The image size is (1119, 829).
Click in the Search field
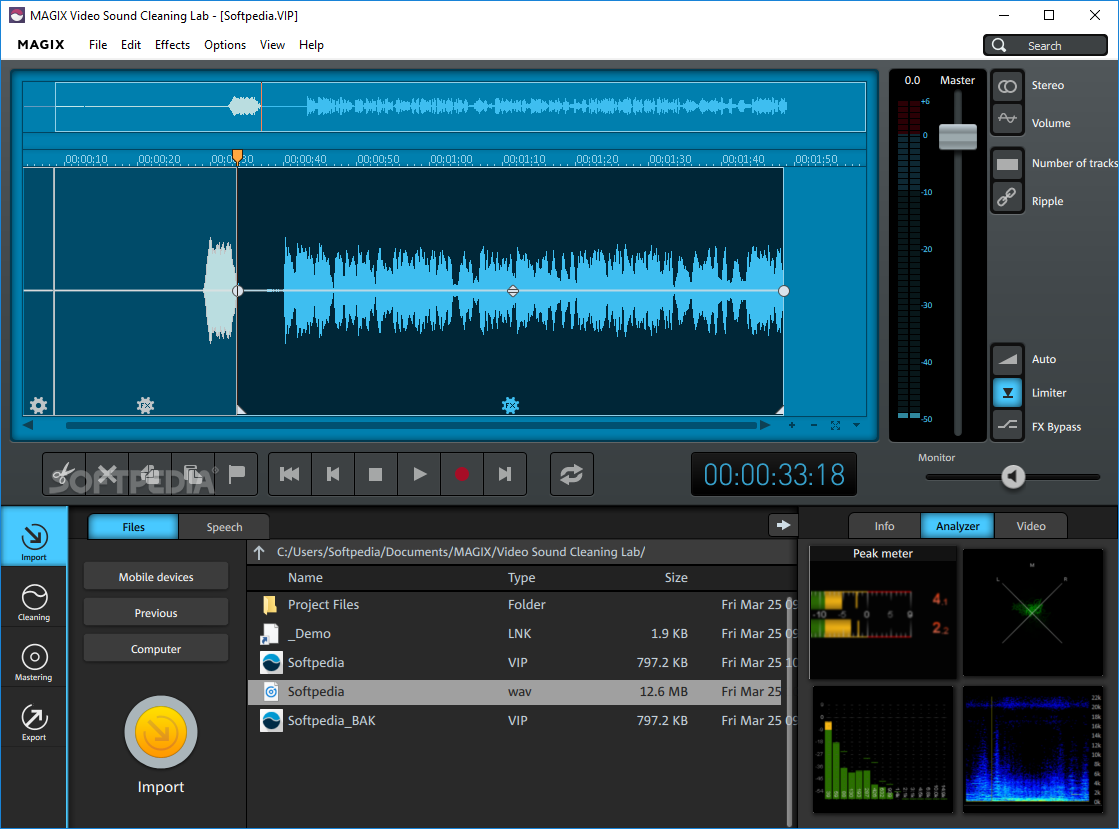(1045, 45)
